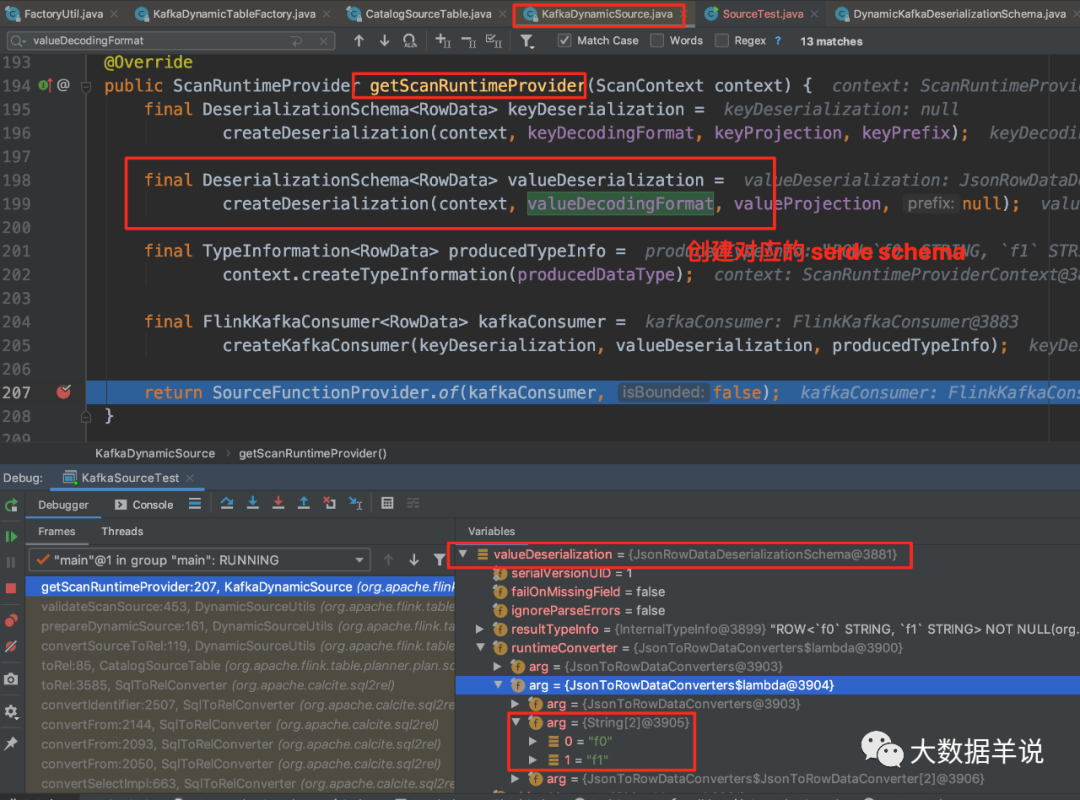Viewport: 1080px width, 800px height.
Task: Click the Step Out icon
Action: point(304,504)
